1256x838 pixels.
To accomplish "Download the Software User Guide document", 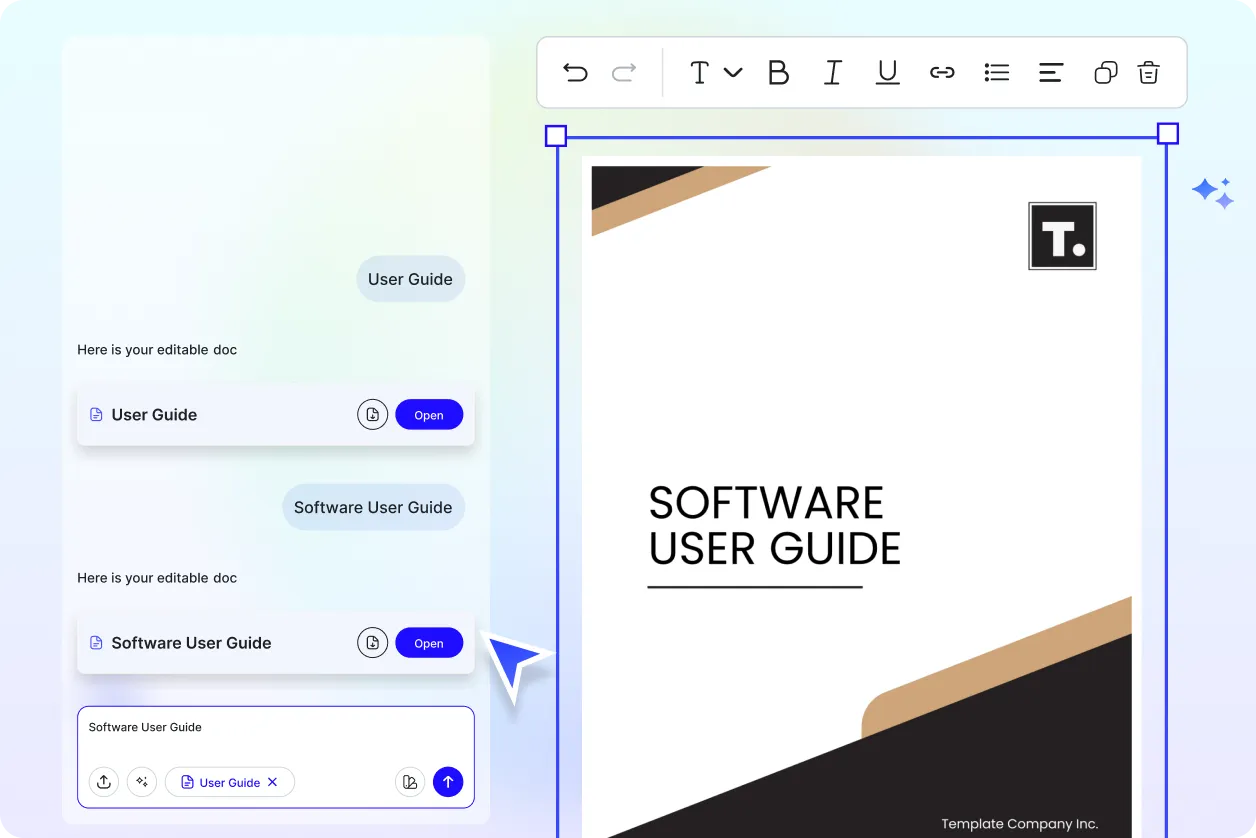I will click(372, 642).
